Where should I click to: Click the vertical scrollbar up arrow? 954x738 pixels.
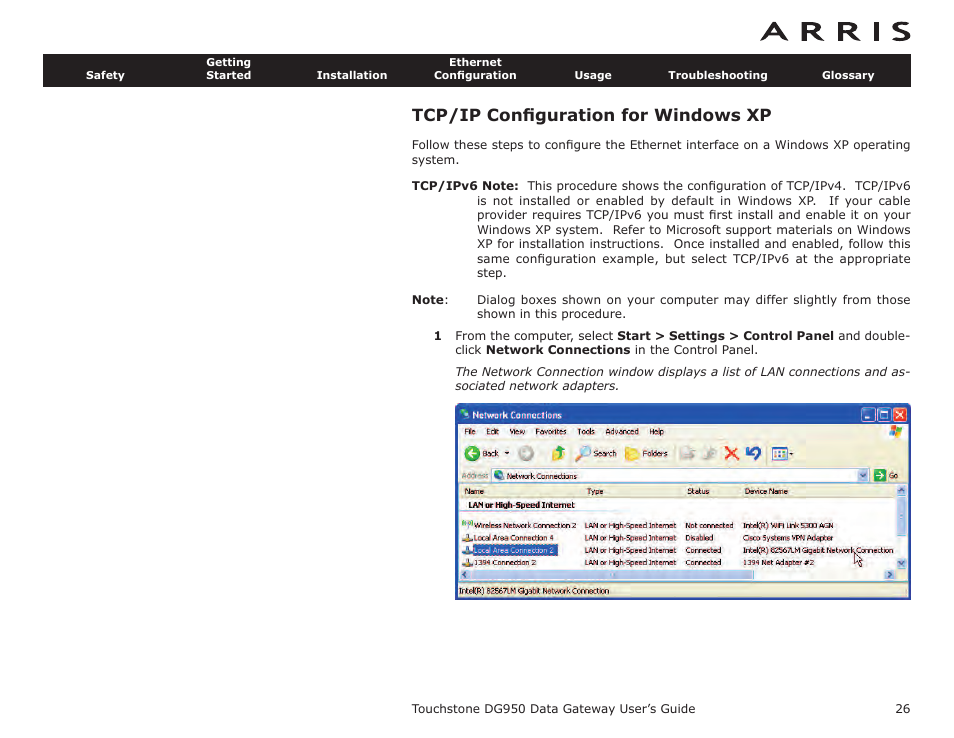(x=901, y=490)
